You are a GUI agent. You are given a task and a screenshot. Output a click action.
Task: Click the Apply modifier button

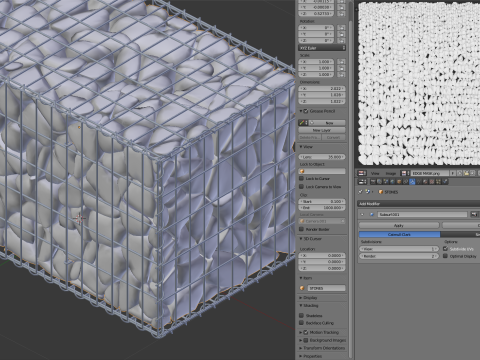point(399,226)
